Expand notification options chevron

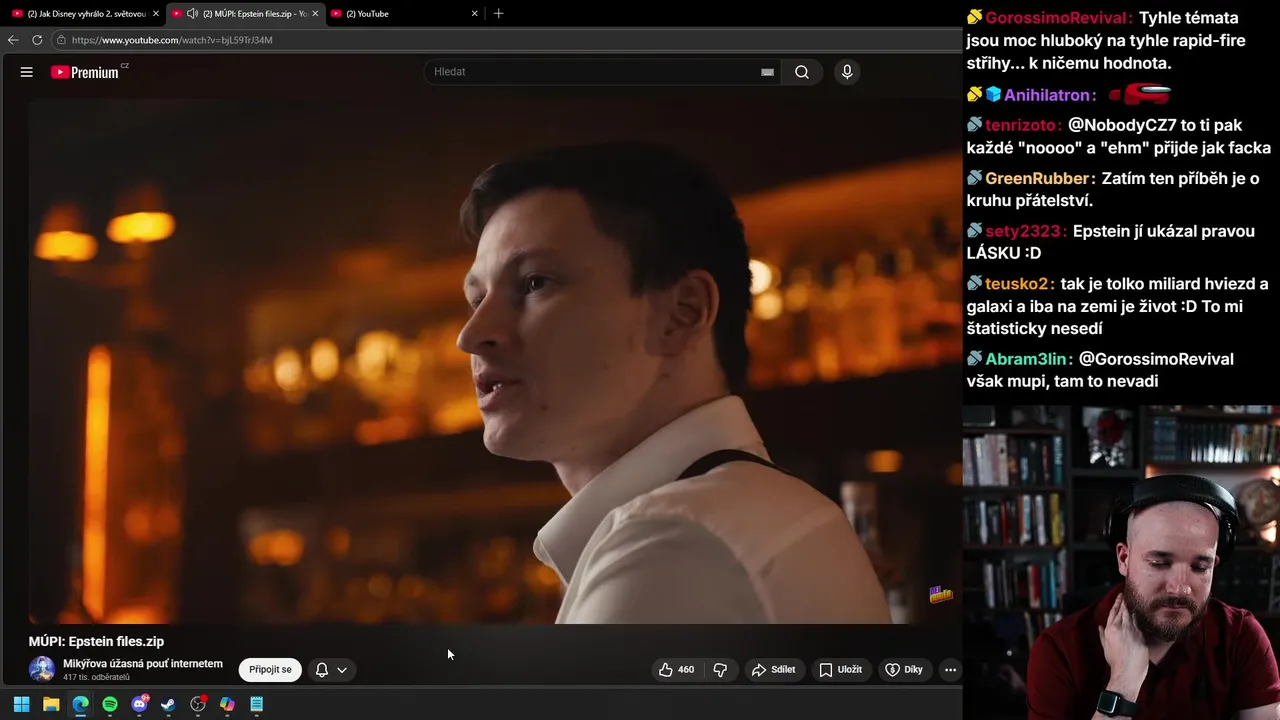coord(342,670)
